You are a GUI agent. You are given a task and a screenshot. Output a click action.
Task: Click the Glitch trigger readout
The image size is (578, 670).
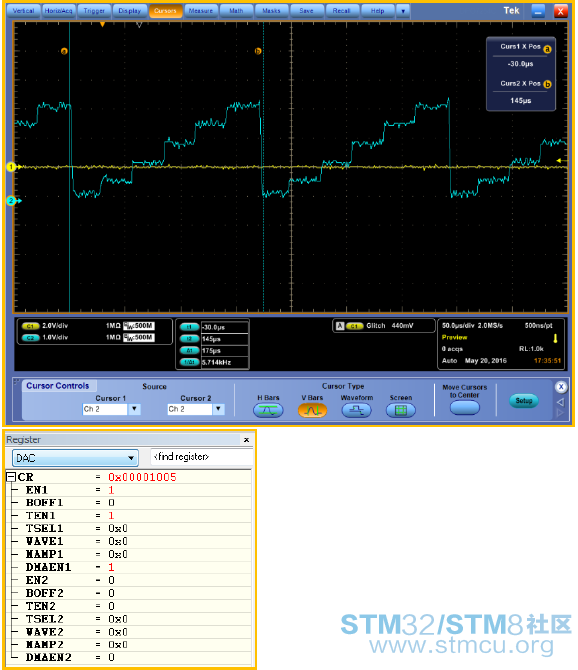click(384, 326)
